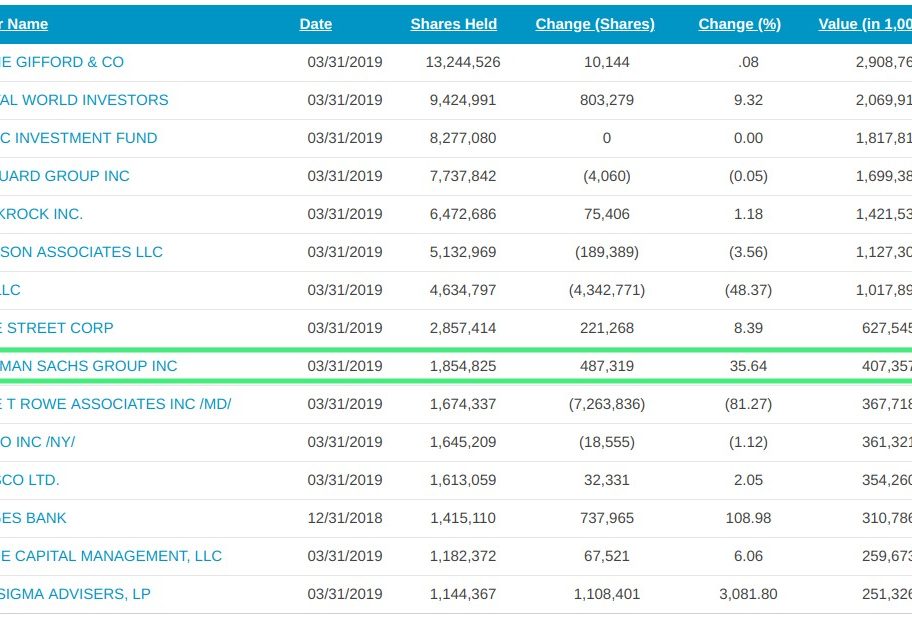The height and width of the screenshot is (617, 912).
Task: Select the 12/31/2018 date cell
Action: pos(345,518)
